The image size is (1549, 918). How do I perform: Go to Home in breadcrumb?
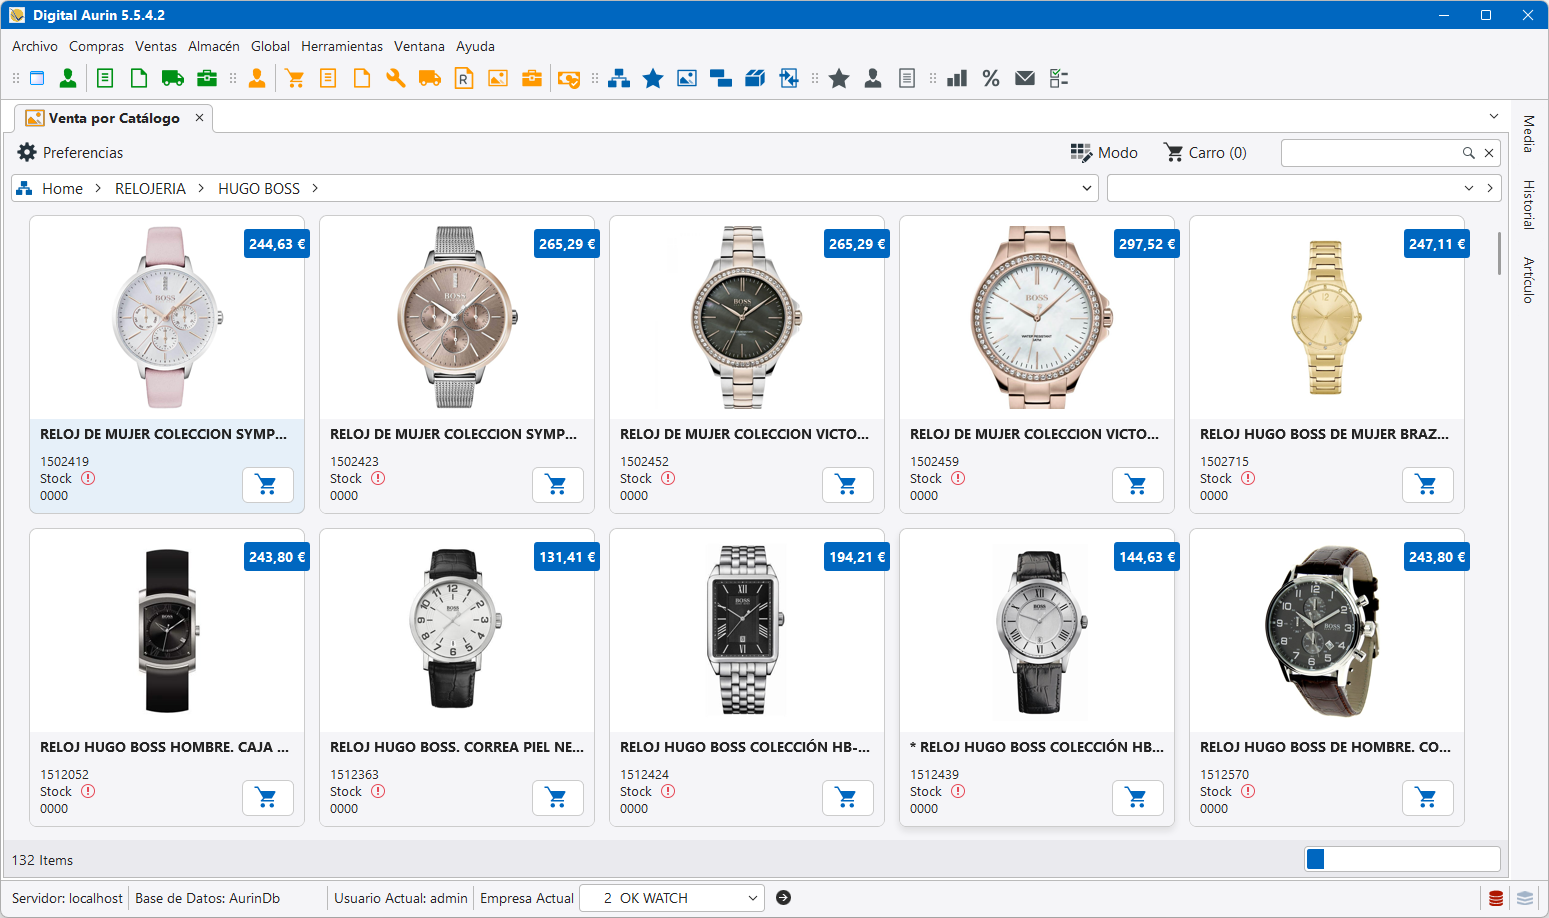[x=62, y=188]
